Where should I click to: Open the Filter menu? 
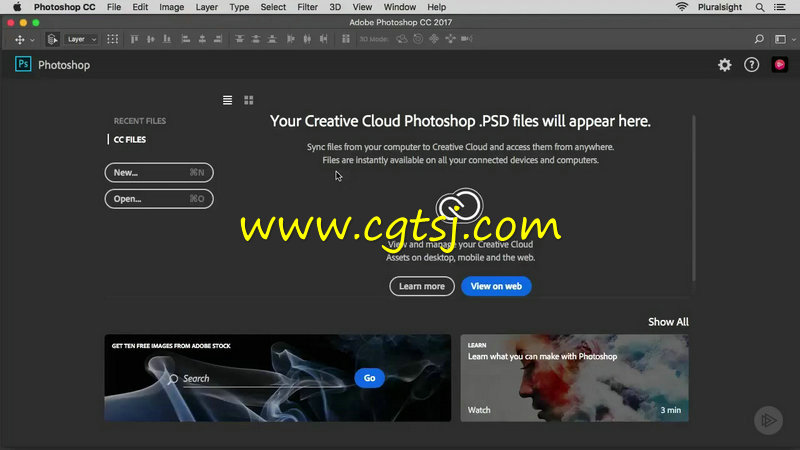307,7
